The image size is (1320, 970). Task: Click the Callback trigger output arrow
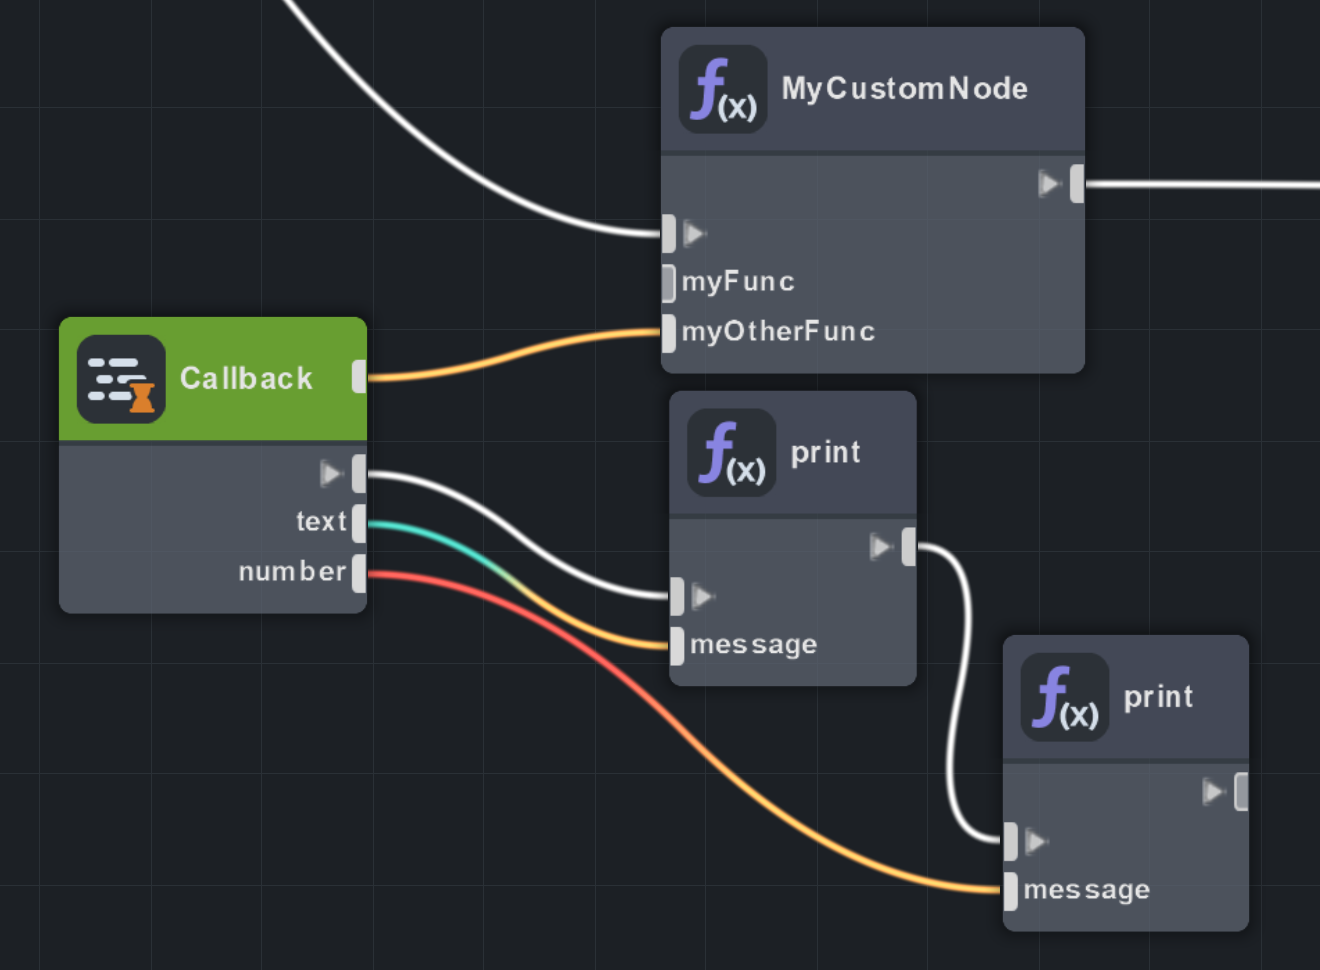pos(331,473)
